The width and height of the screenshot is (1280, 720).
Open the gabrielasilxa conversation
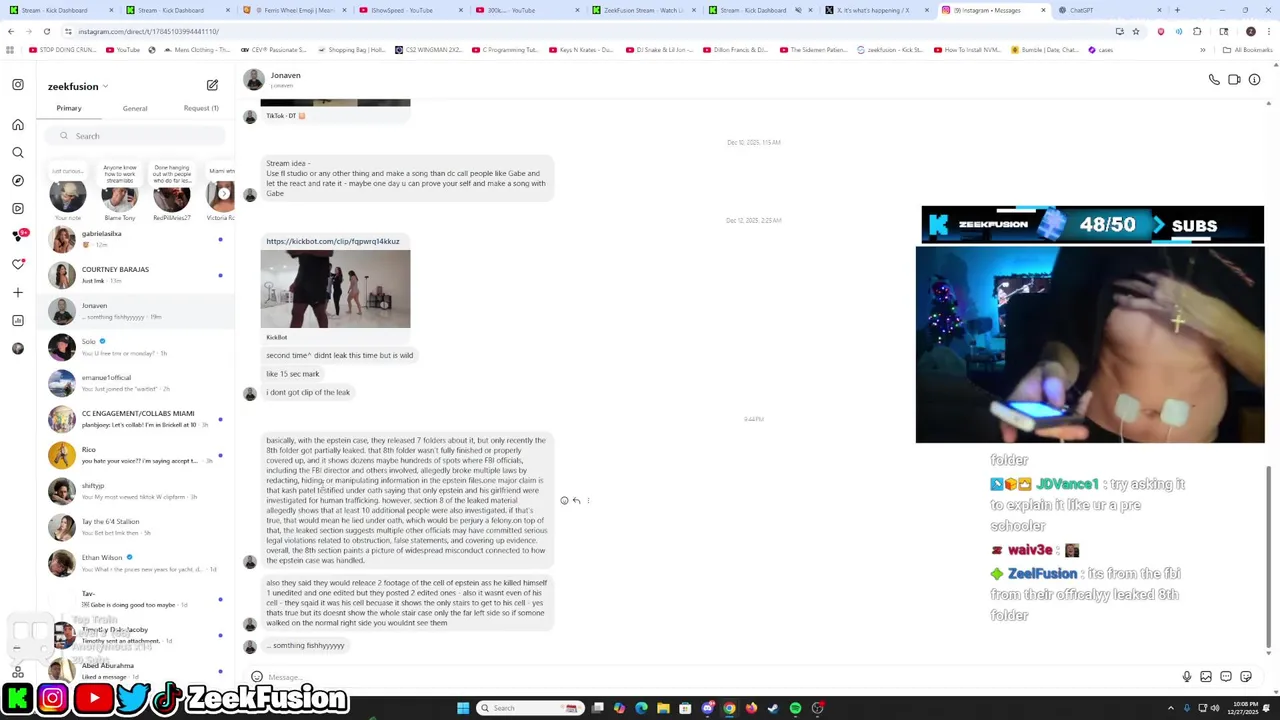[x=136, y=239]
